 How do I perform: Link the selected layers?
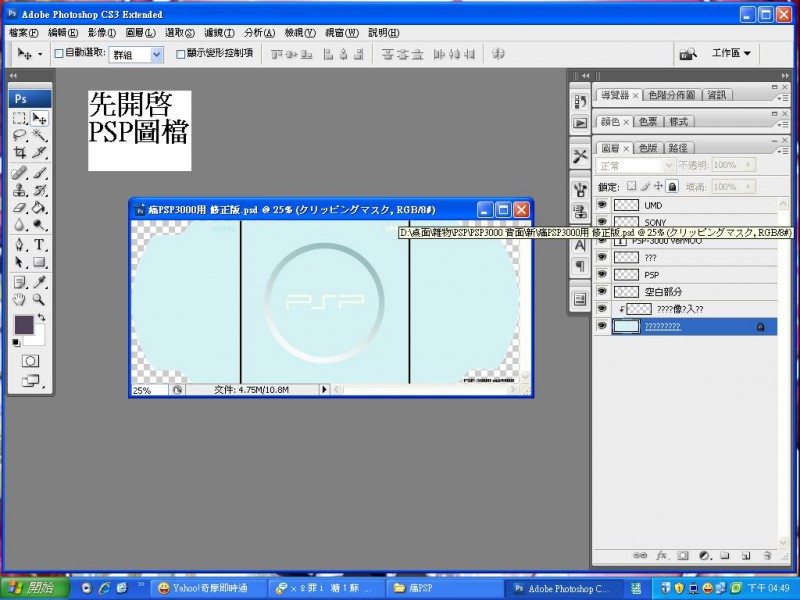640,556
